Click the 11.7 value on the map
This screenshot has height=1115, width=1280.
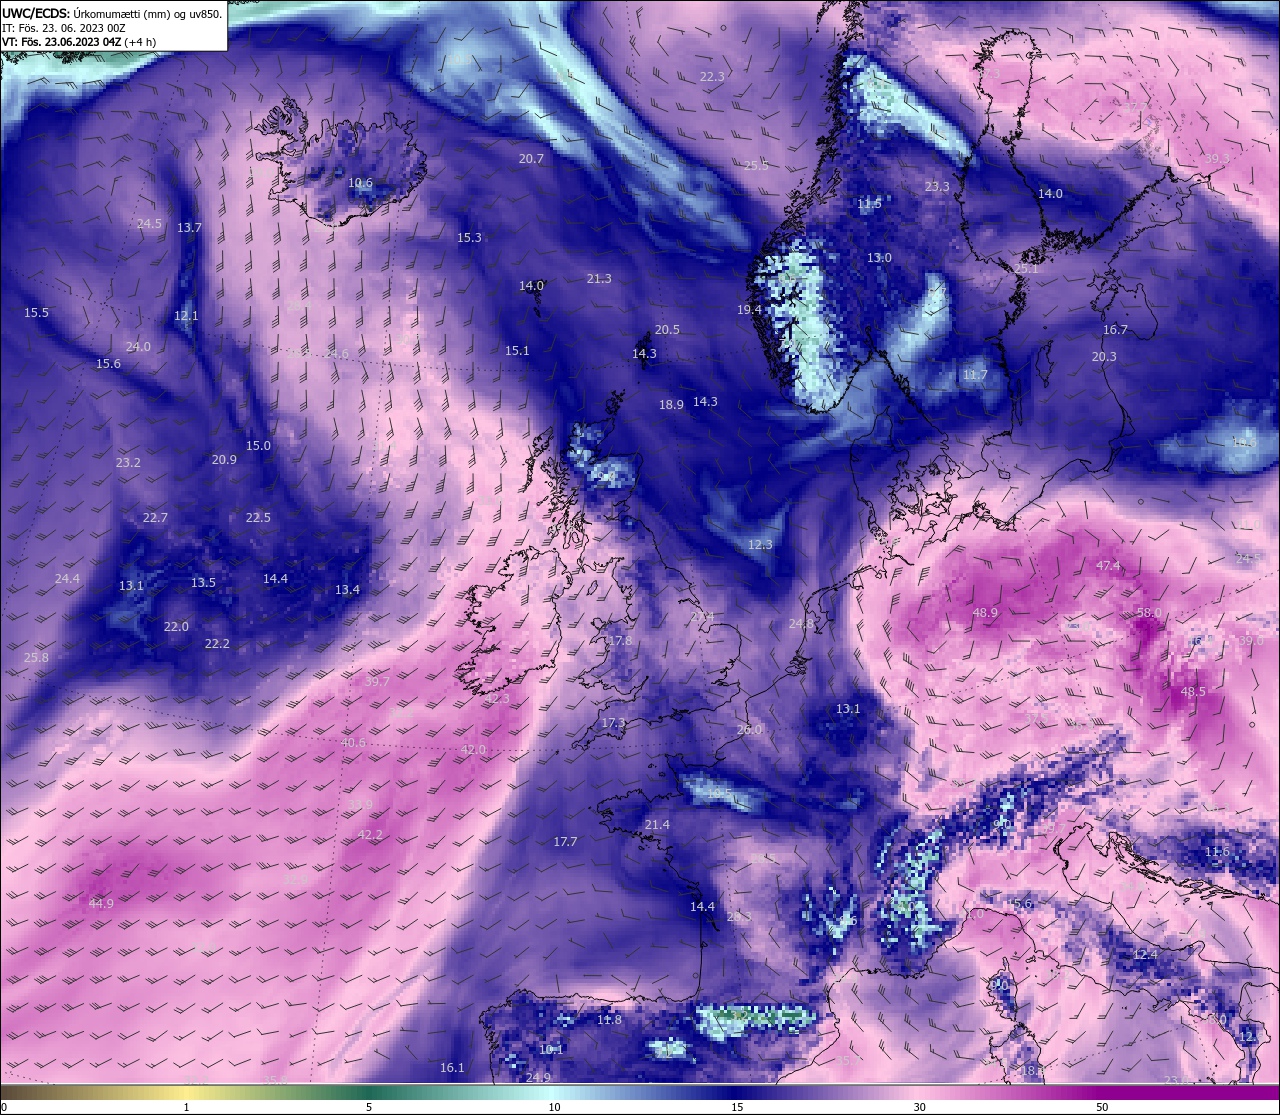coord(975,376)
